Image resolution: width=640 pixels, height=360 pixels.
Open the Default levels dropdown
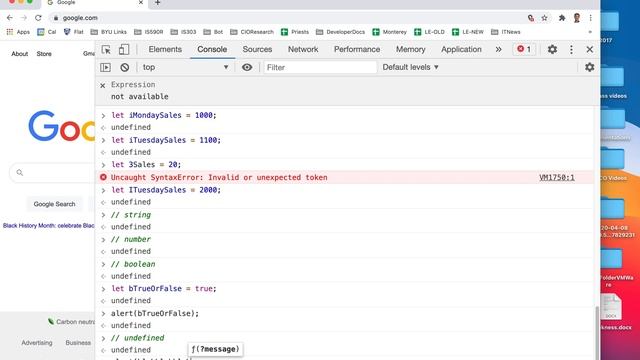tap(410, 67)
